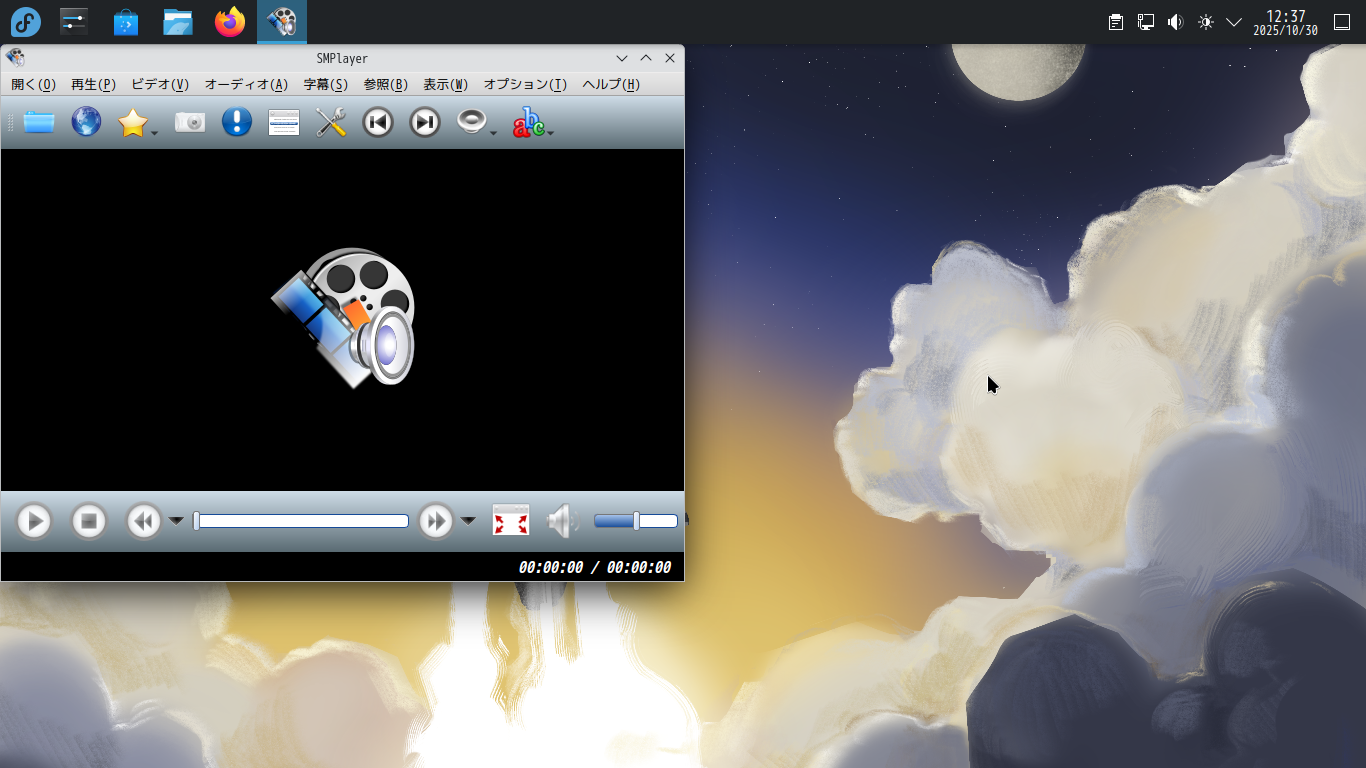Open the Fedora application launcher
The height and width of the screenshot is (768, 1366).
coord(26,22)
